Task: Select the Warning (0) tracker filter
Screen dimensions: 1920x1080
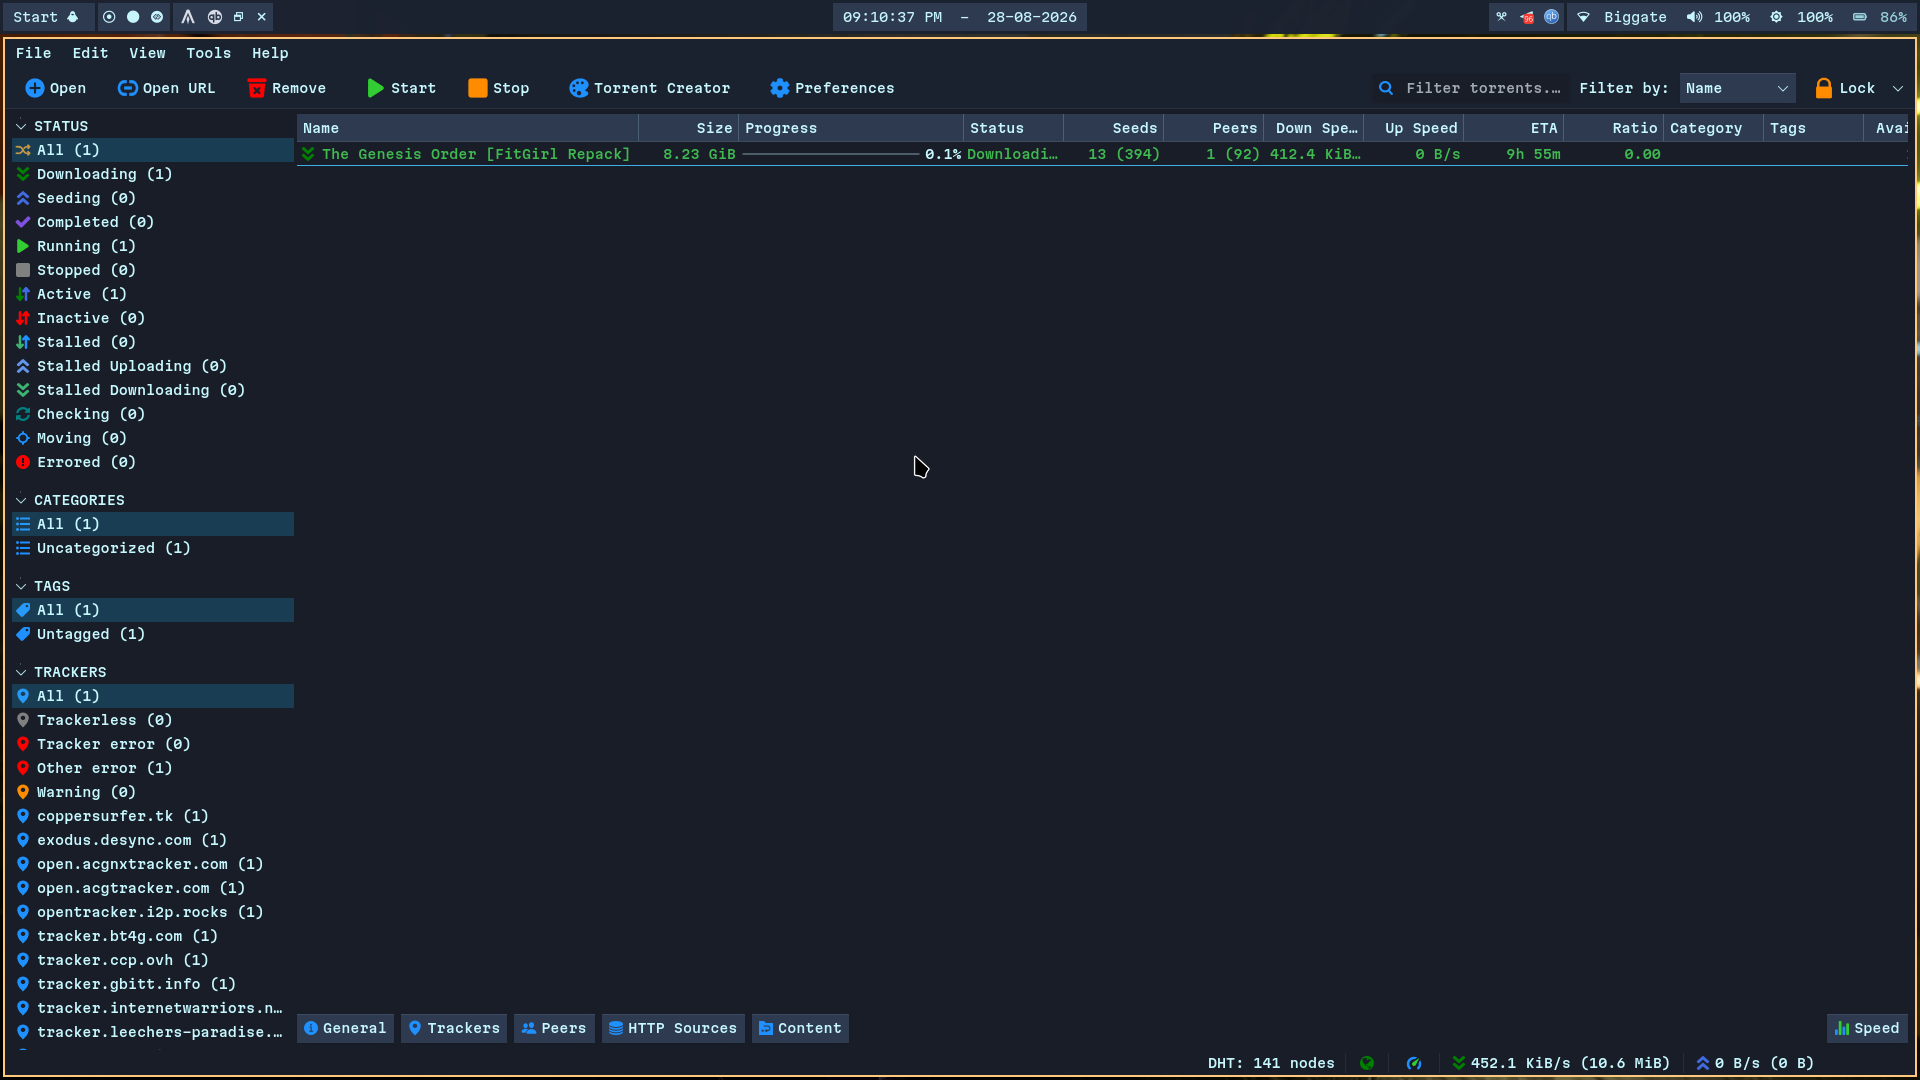Action: point(153,792)
